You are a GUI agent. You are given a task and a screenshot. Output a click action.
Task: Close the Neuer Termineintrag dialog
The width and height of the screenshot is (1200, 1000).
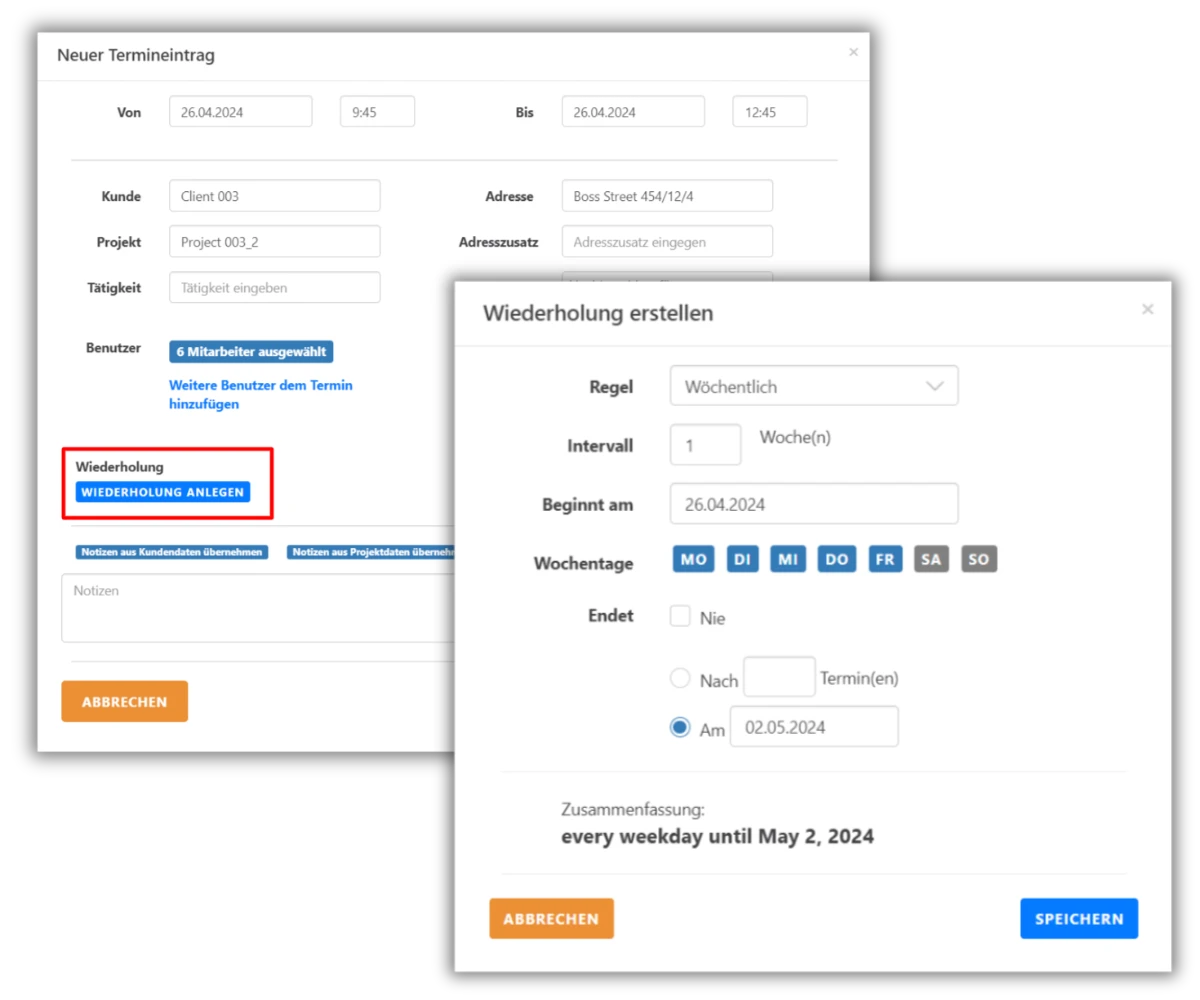[853, 52]
